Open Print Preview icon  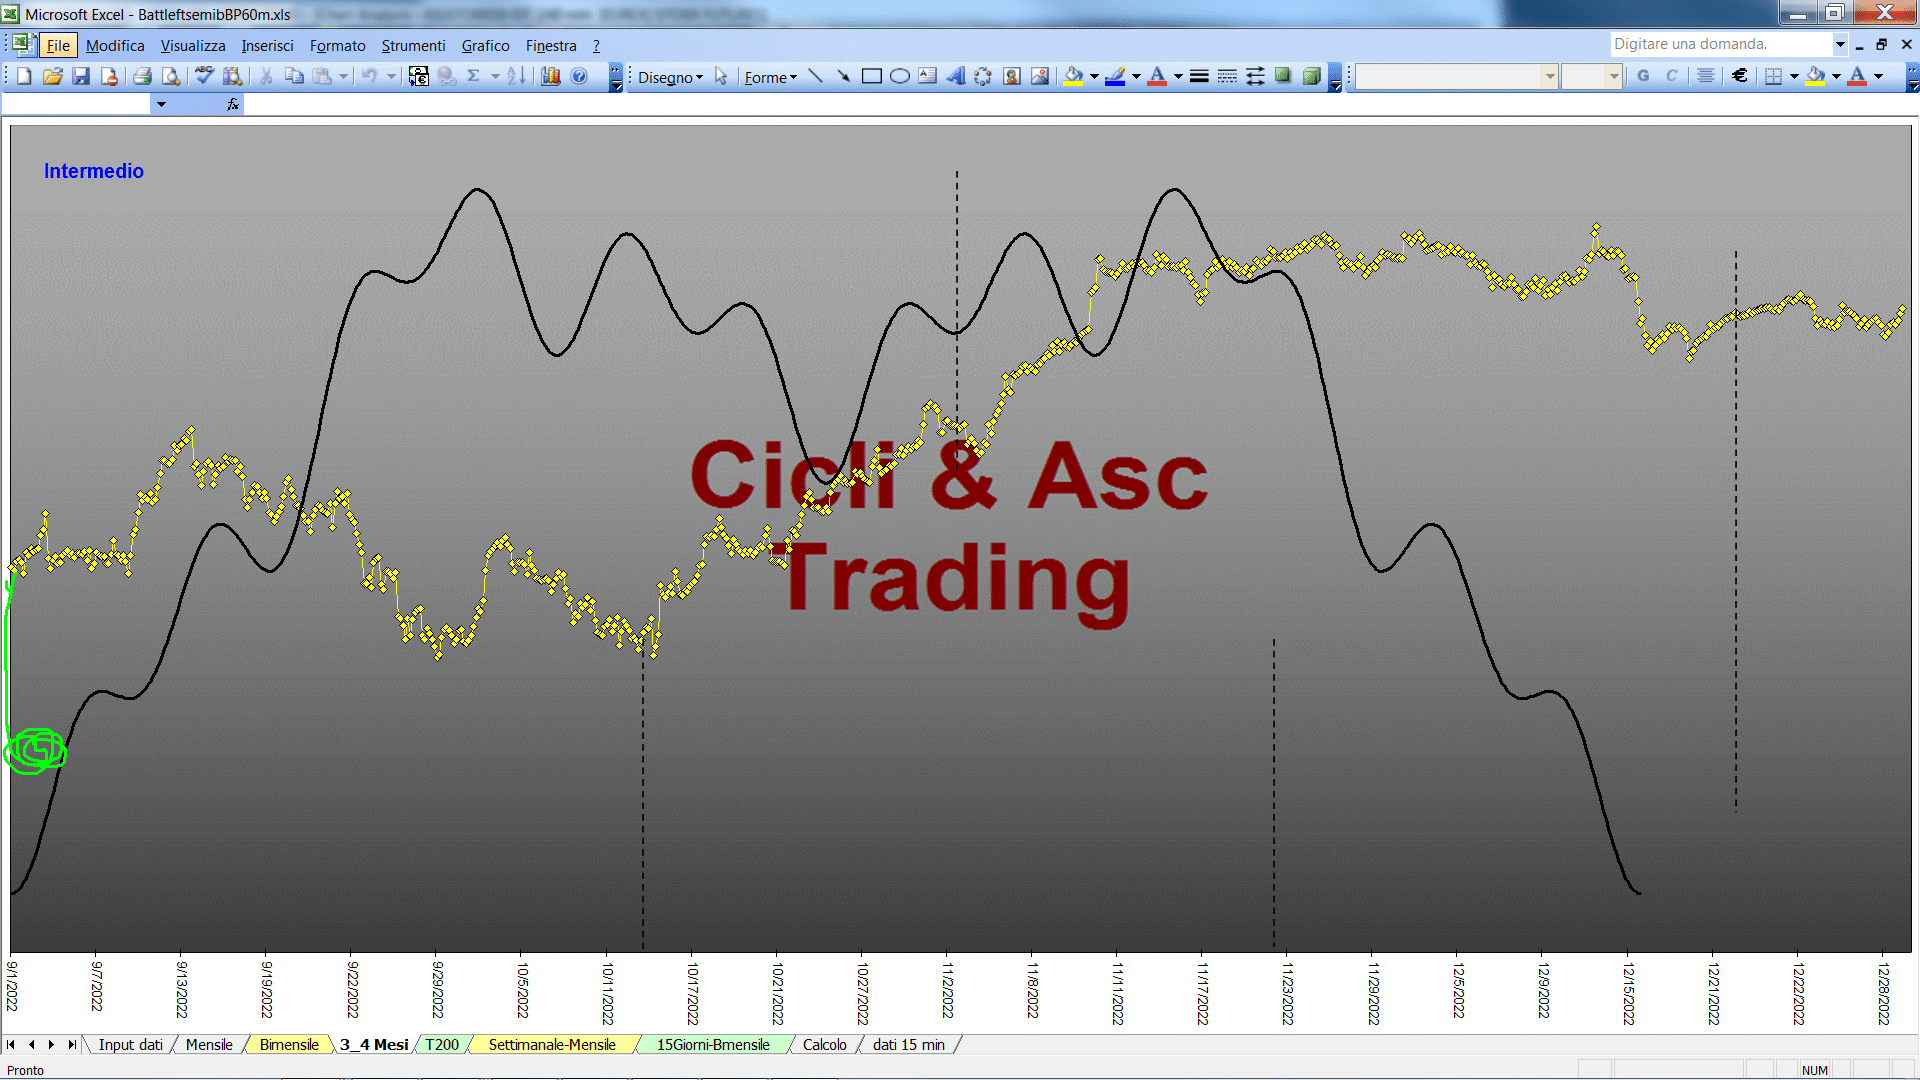[x=171, y=76]
